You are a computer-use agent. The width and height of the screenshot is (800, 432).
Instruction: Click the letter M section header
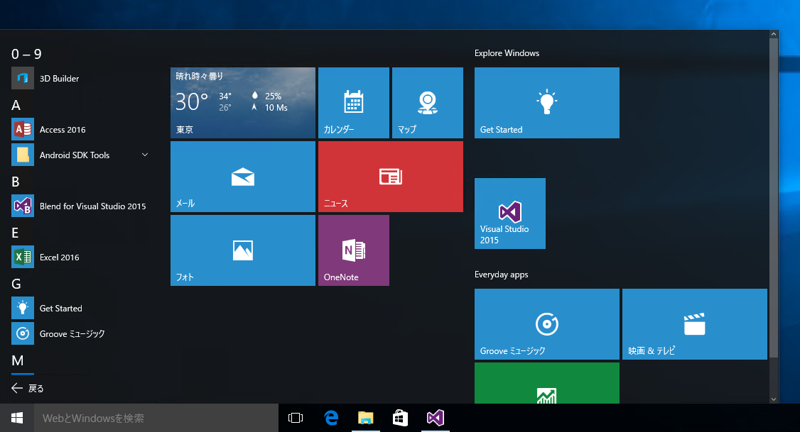coord(17,361)
